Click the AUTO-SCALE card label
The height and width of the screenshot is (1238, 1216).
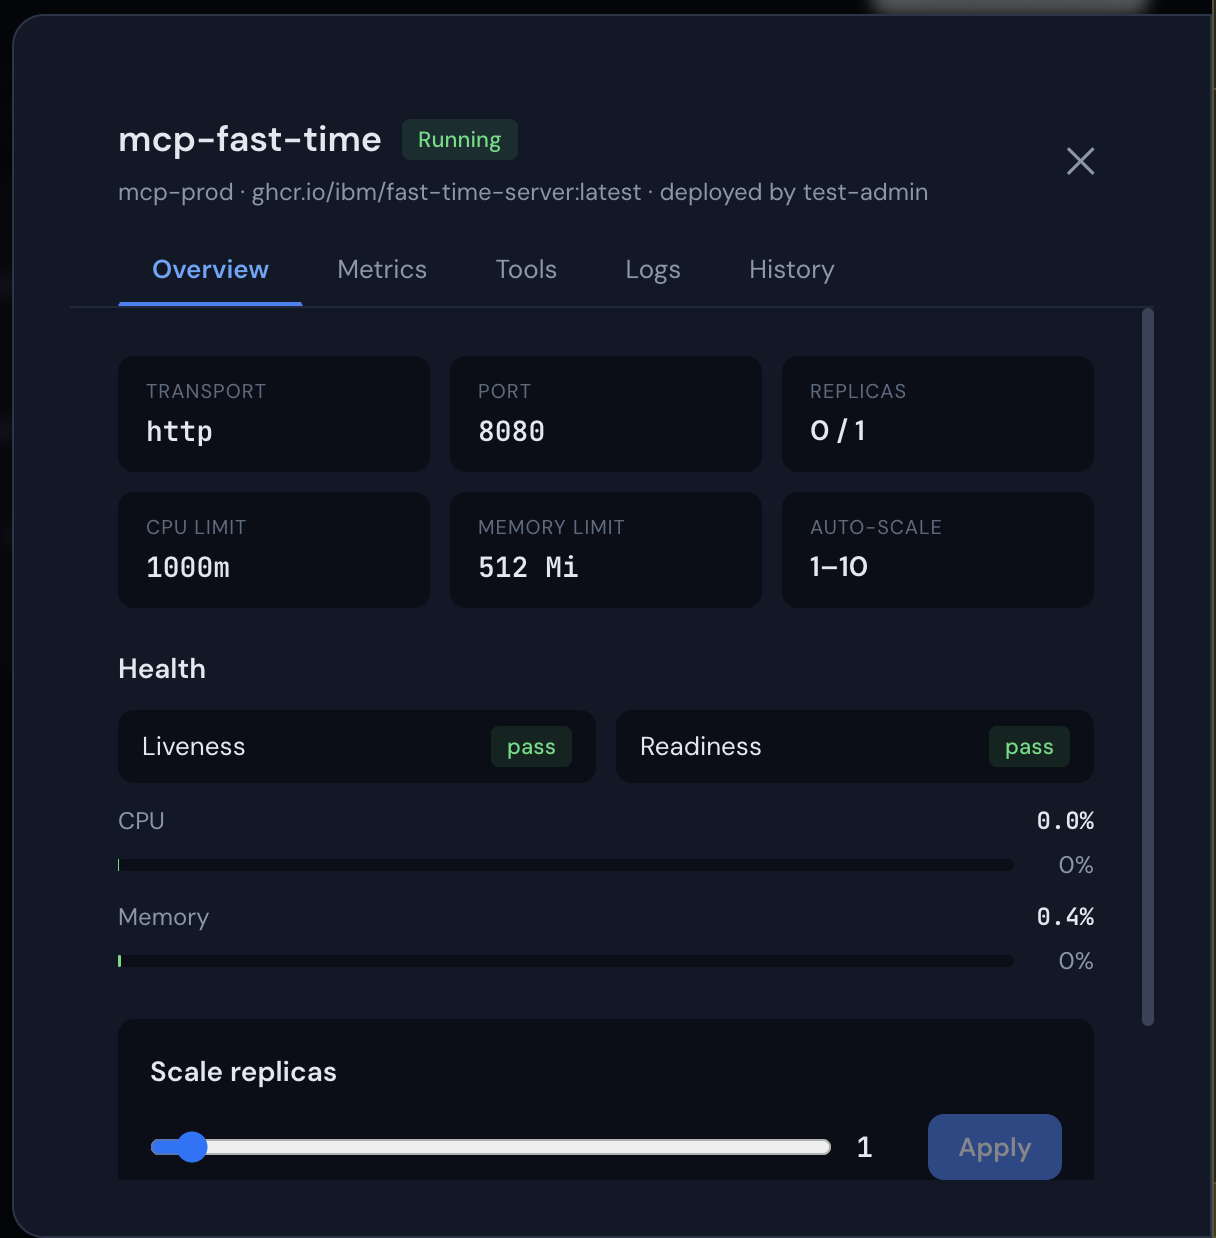(x=876, y=528)
